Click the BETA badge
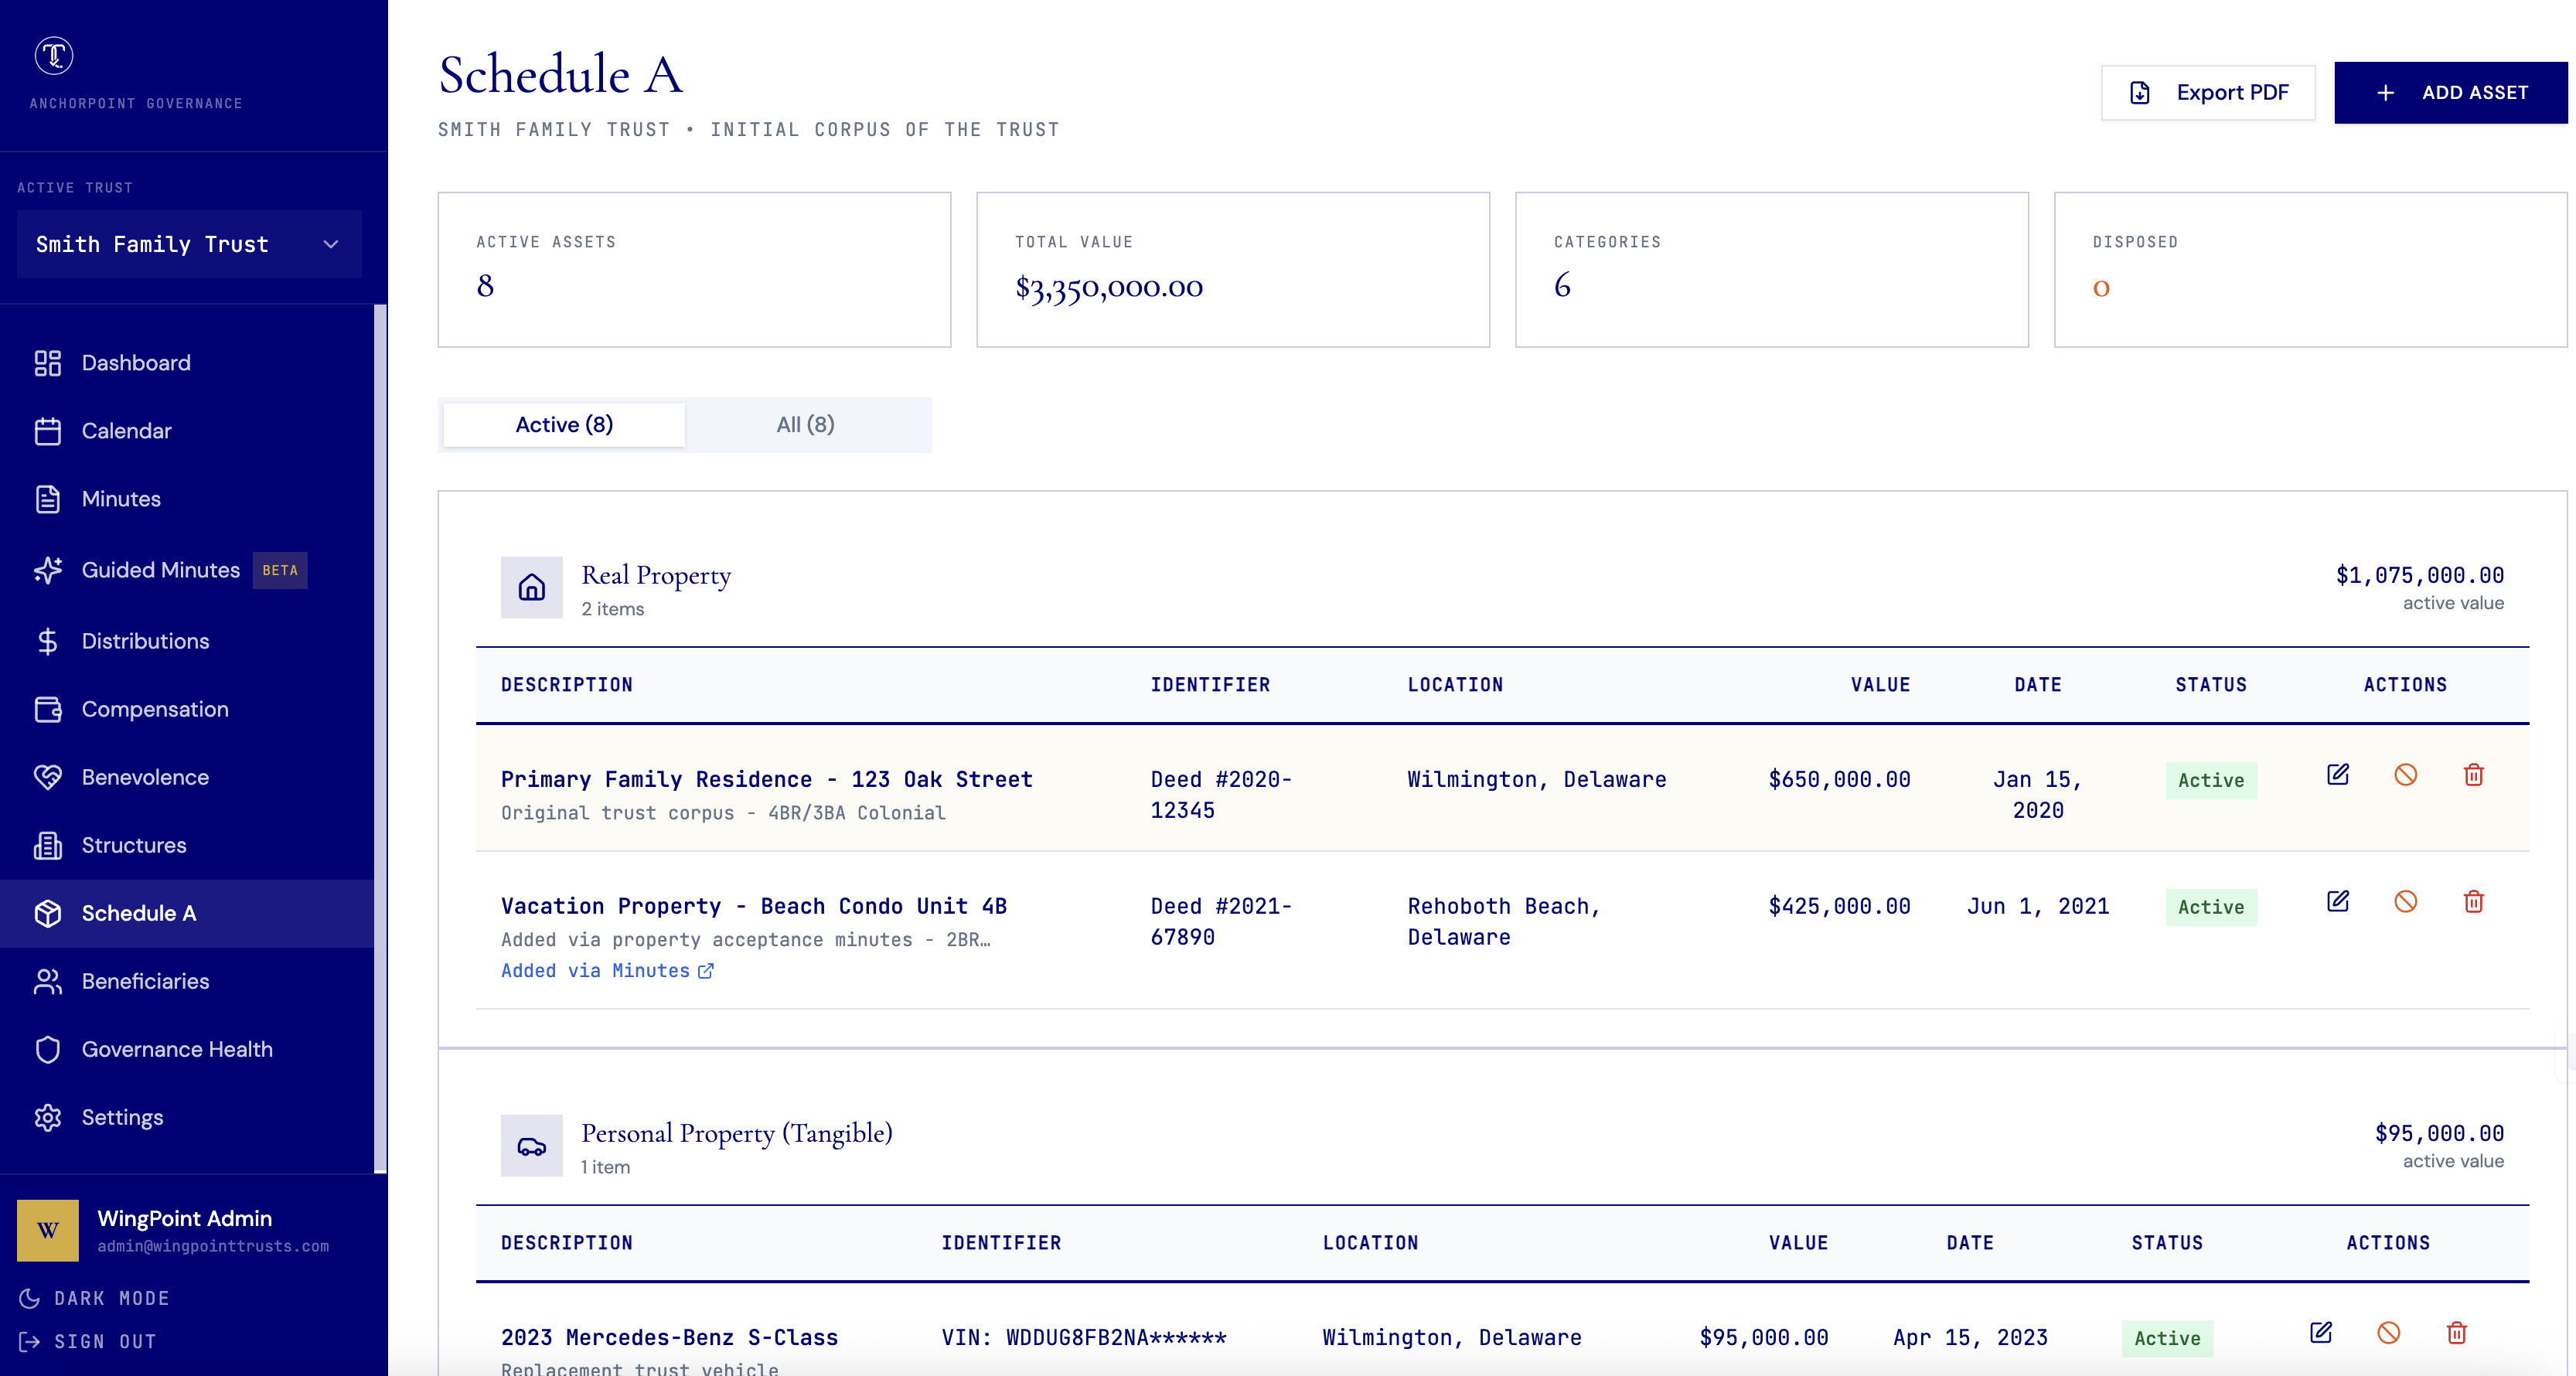 coord(280,570)
